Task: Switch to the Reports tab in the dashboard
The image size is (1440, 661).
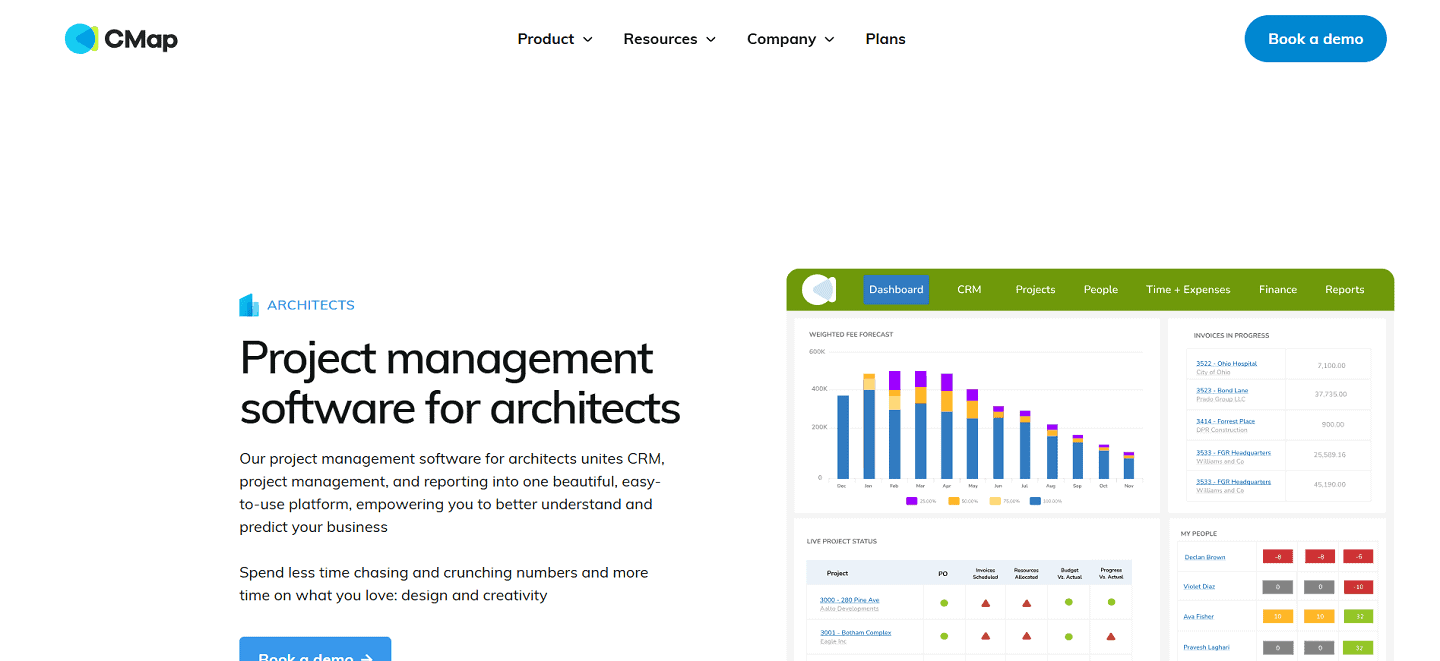Action: tap(1344, 289)
